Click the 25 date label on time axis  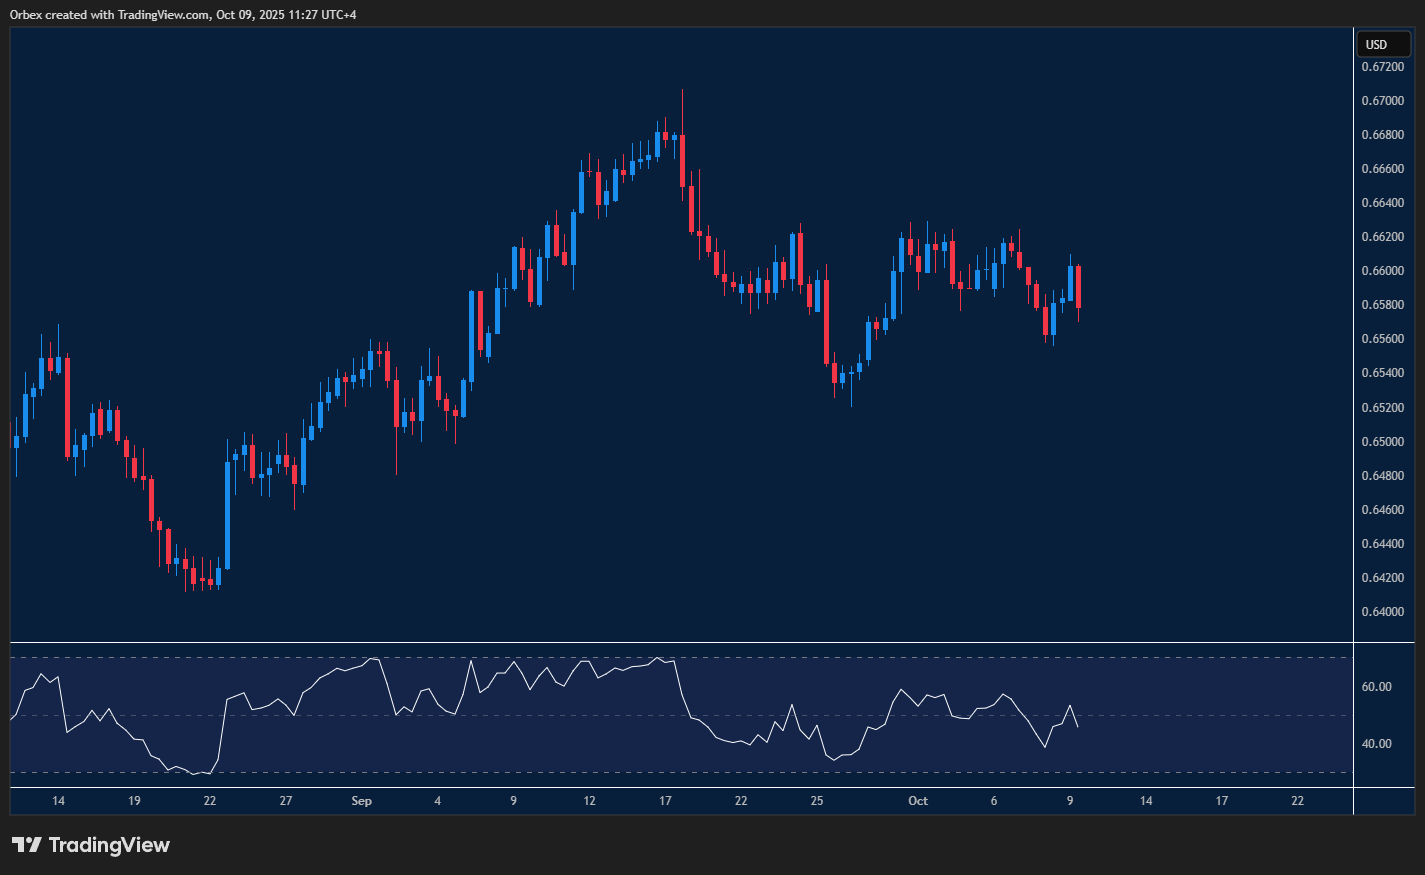coord(817,801)
